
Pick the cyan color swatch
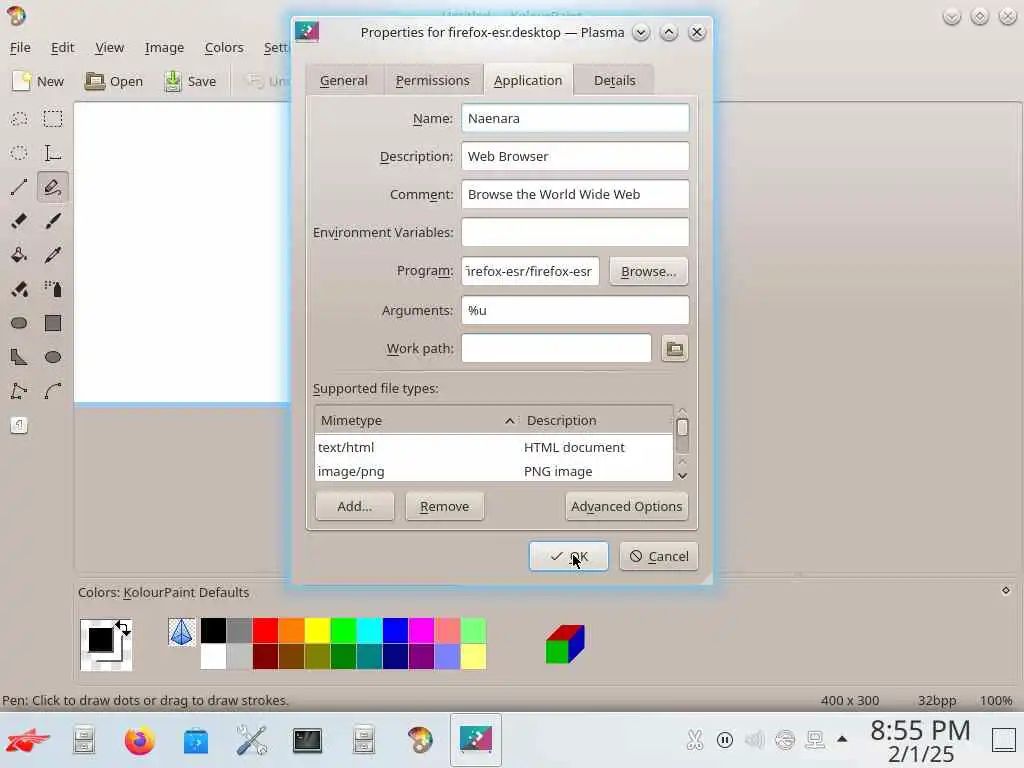370,631
